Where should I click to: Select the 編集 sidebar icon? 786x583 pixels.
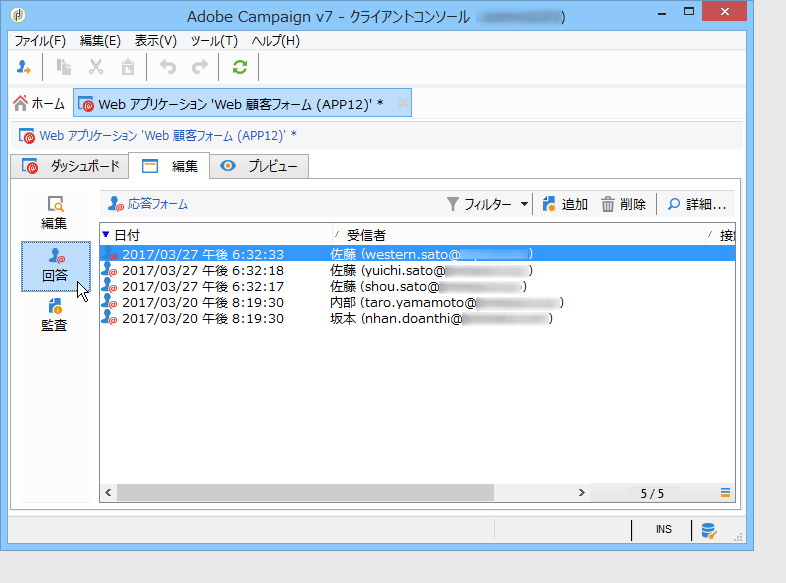pyautogui.click(x=54, y=213)
